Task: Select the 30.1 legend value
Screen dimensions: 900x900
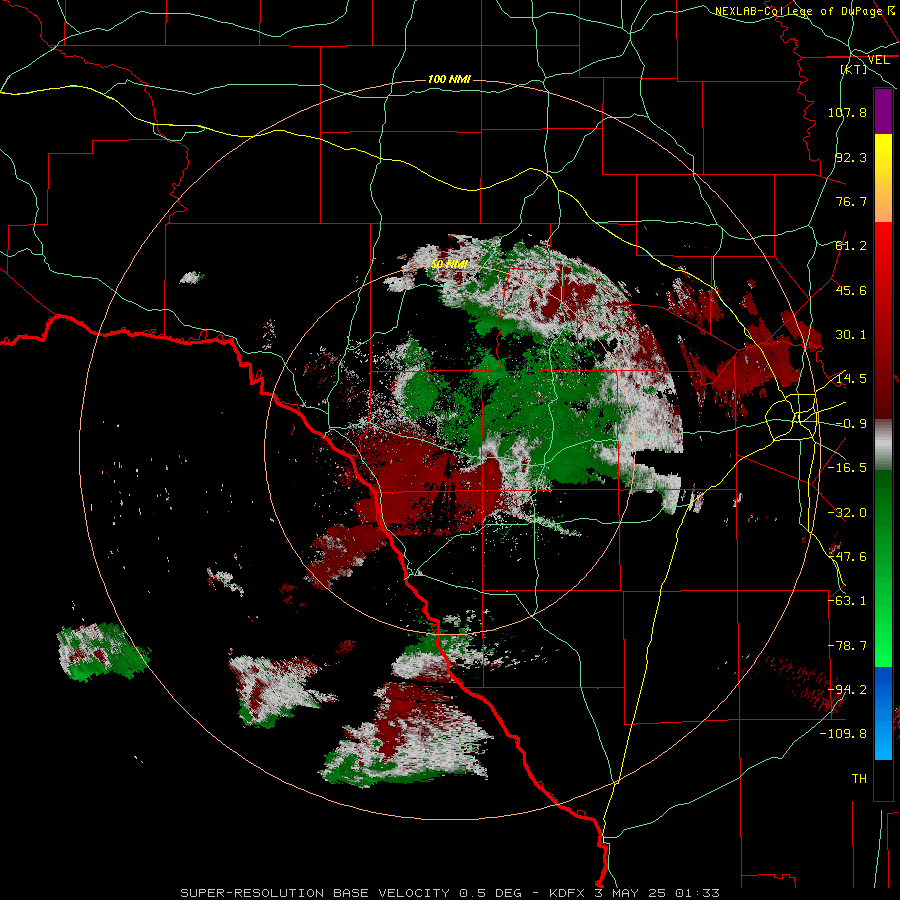Action: click(851, 335)
